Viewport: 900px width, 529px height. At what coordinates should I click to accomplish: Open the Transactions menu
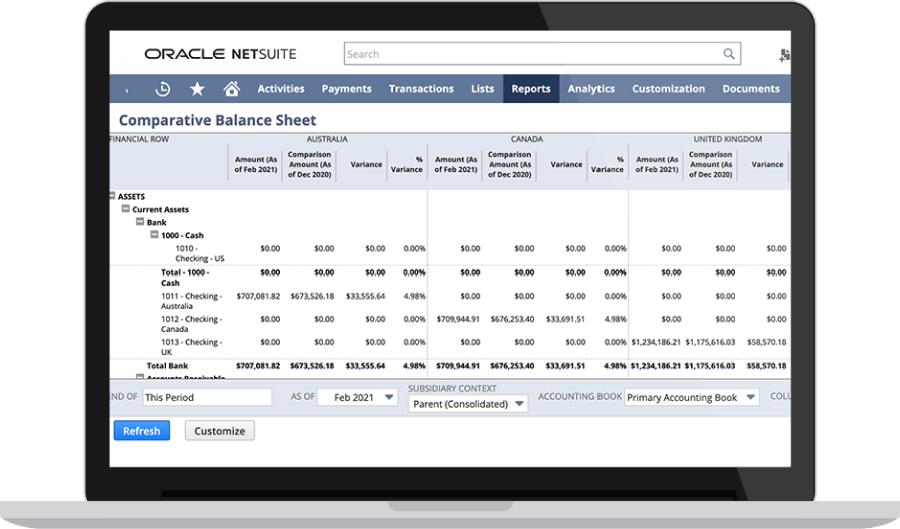(421, 89)
